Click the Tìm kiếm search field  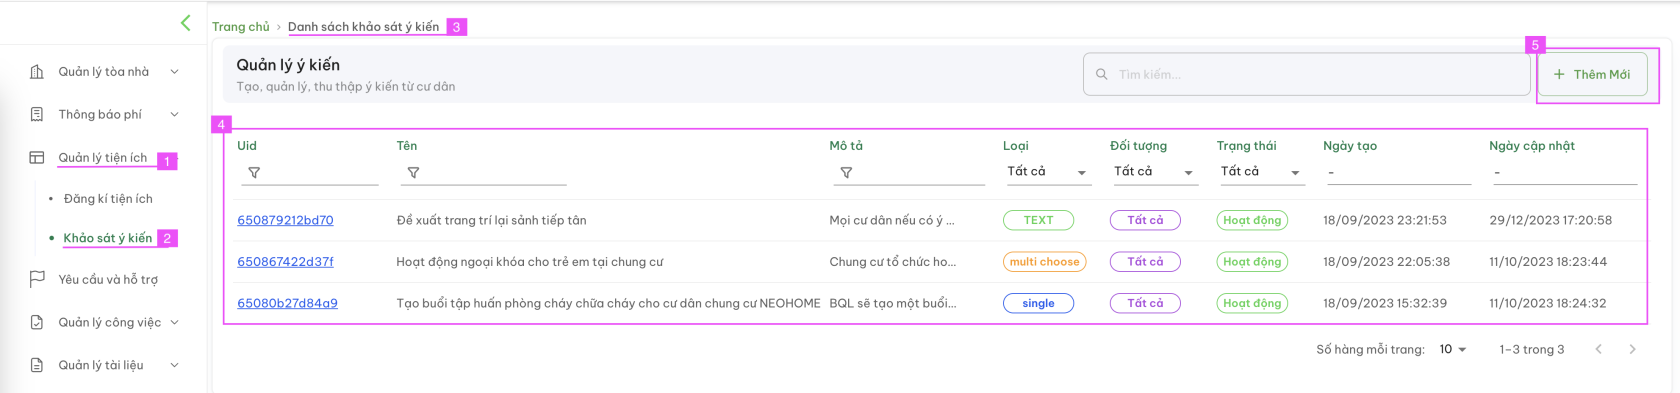point(1307,74)
